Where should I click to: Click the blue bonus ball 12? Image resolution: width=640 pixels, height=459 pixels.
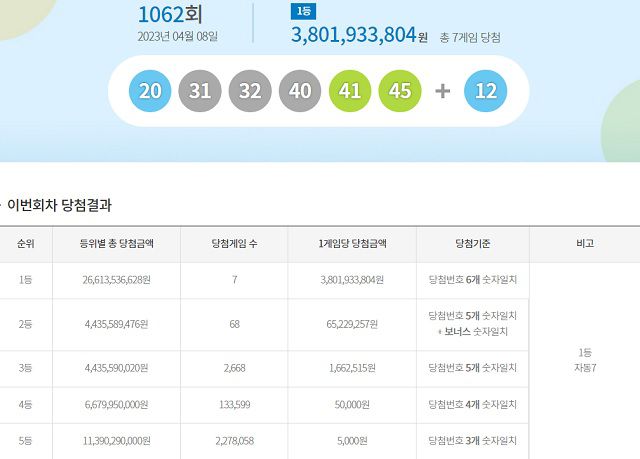tap(486, 92)
